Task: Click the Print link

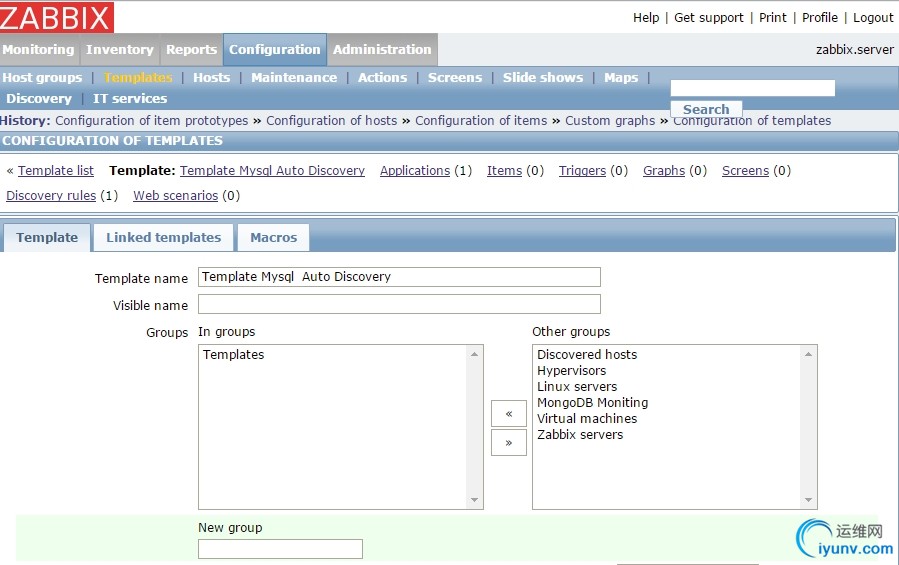Action: (x=773, y=18)
